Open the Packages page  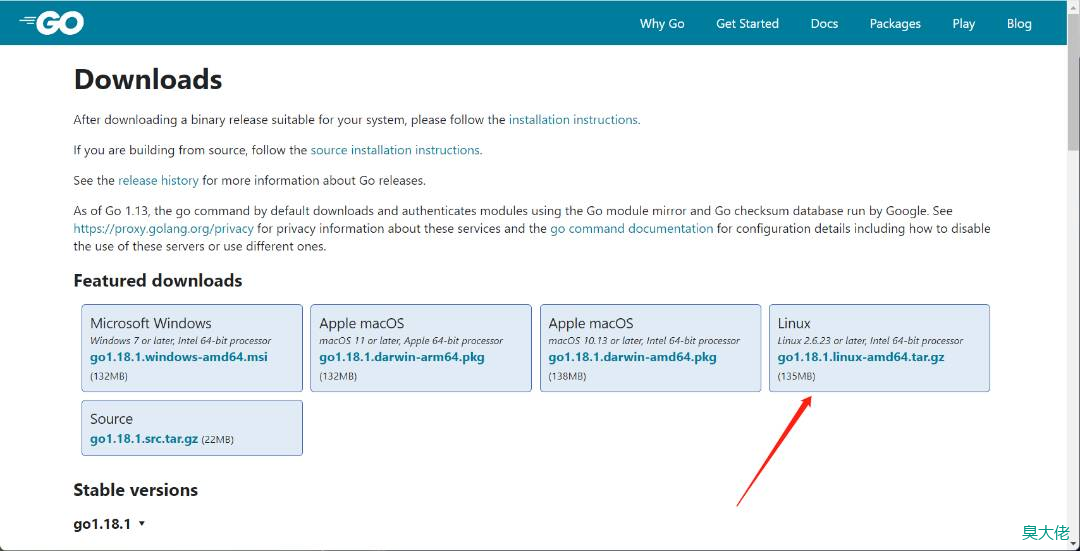click(x=895, y=23)
